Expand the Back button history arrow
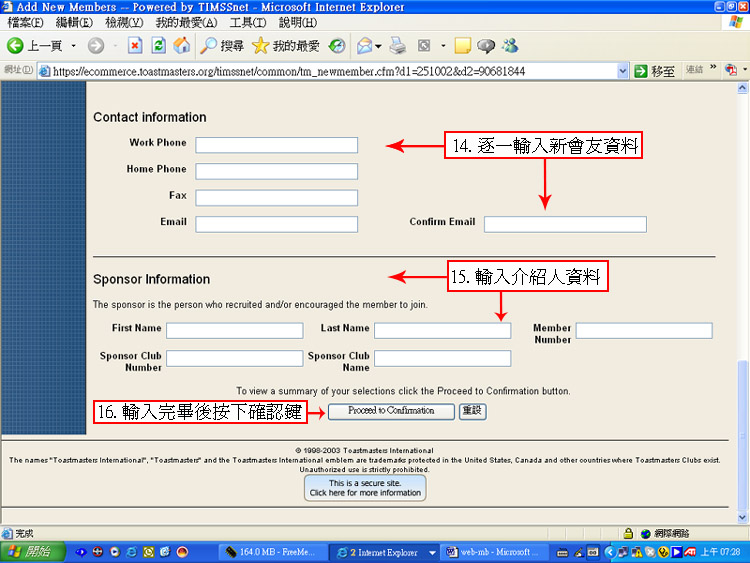This screenshot has width=750, height=563. click(x=73, y=46)
